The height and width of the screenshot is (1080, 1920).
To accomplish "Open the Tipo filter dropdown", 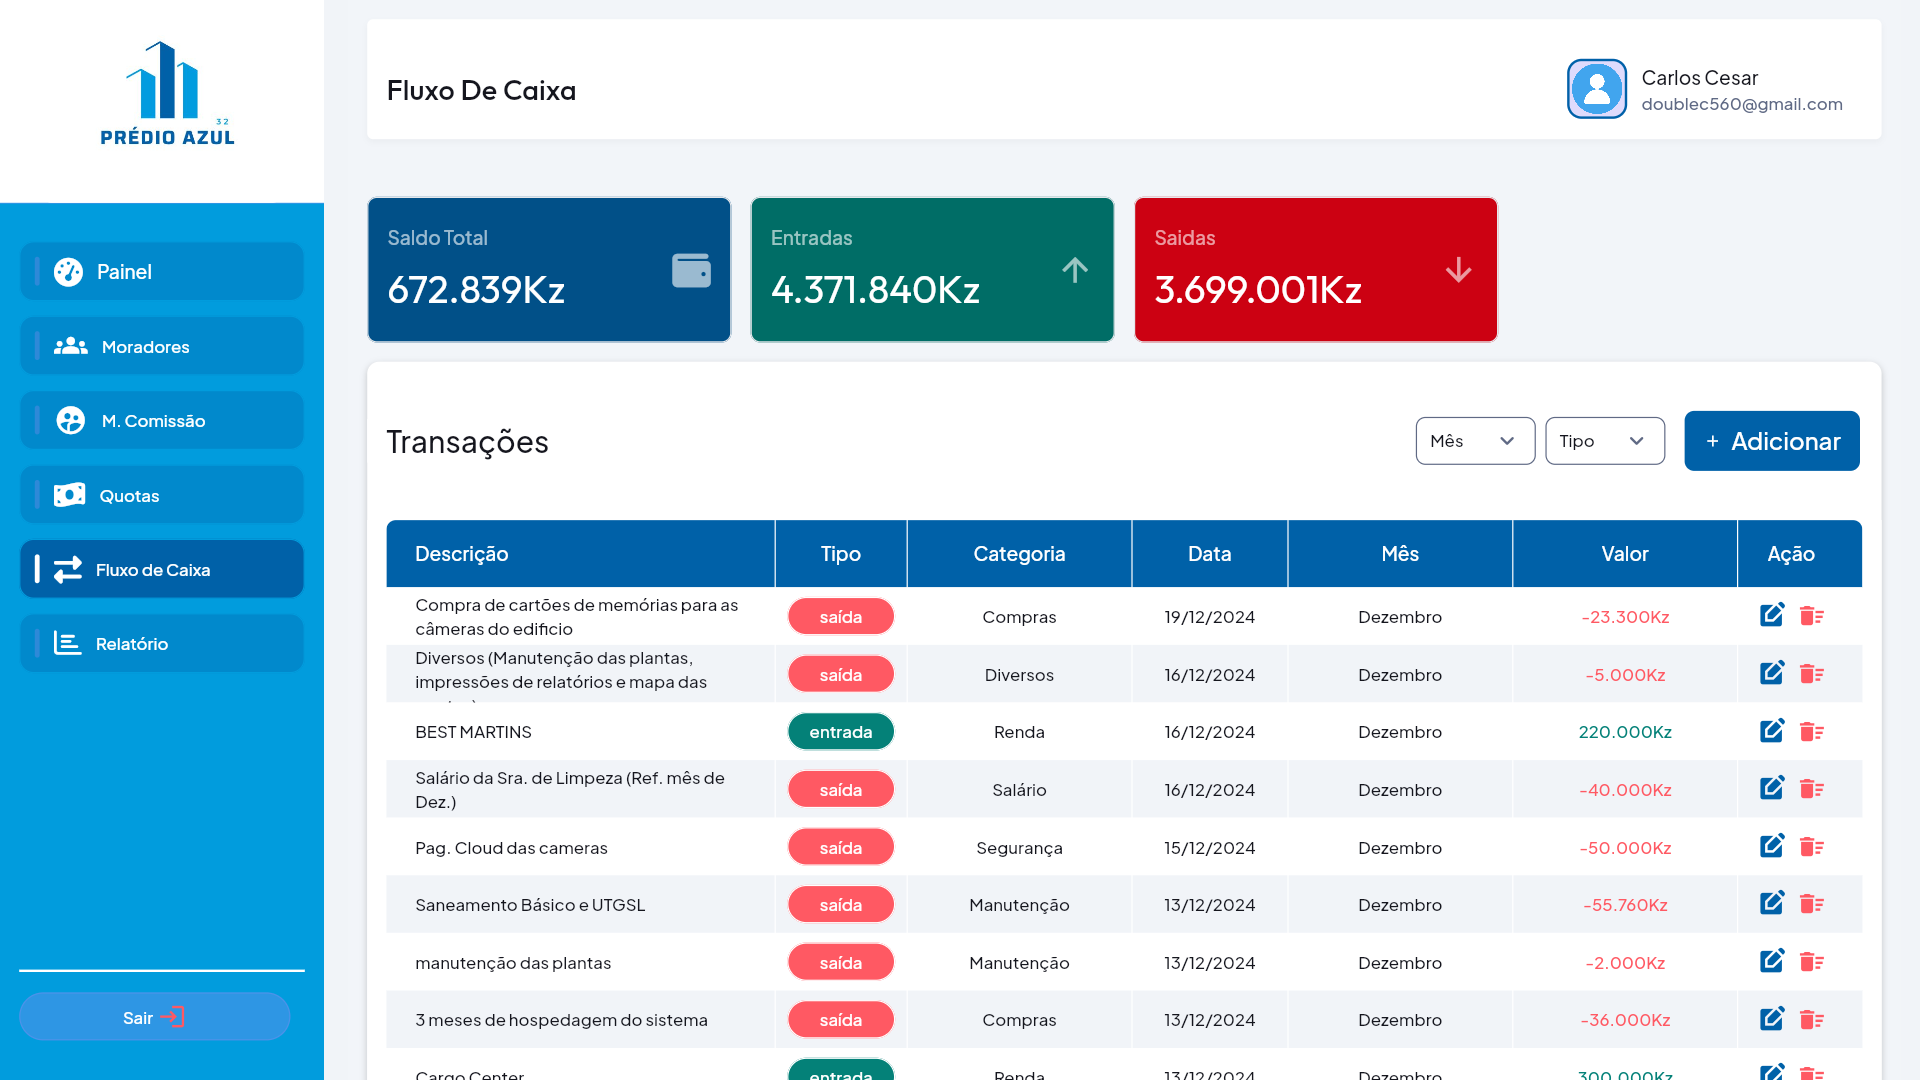I will click(1604, 441).
